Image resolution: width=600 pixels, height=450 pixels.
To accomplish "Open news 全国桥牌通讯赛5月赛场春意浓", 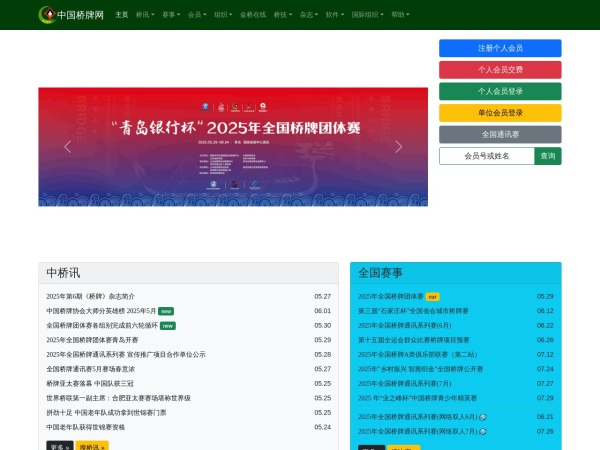I will 90,369.
